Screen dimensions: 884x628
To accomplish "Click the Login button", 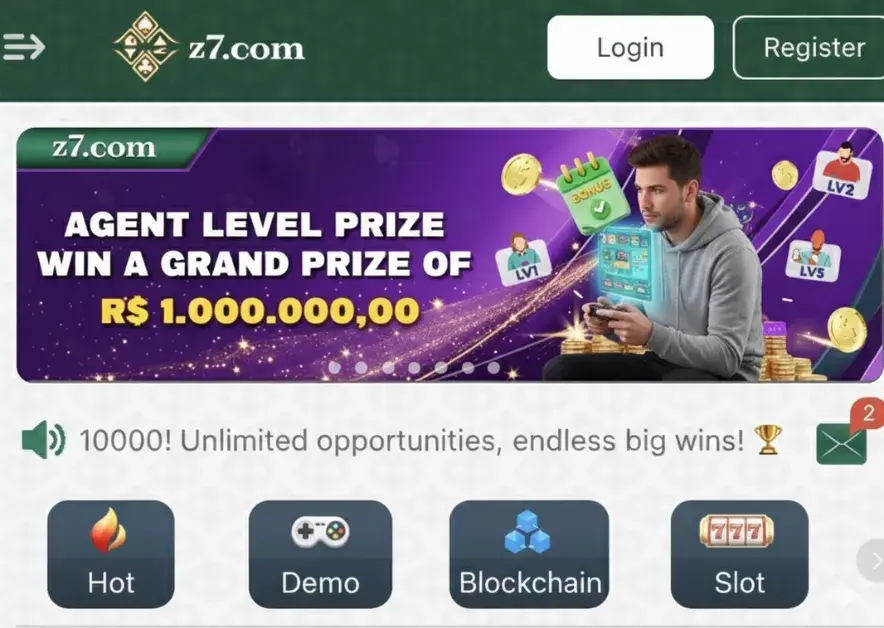I will [630, 47].
